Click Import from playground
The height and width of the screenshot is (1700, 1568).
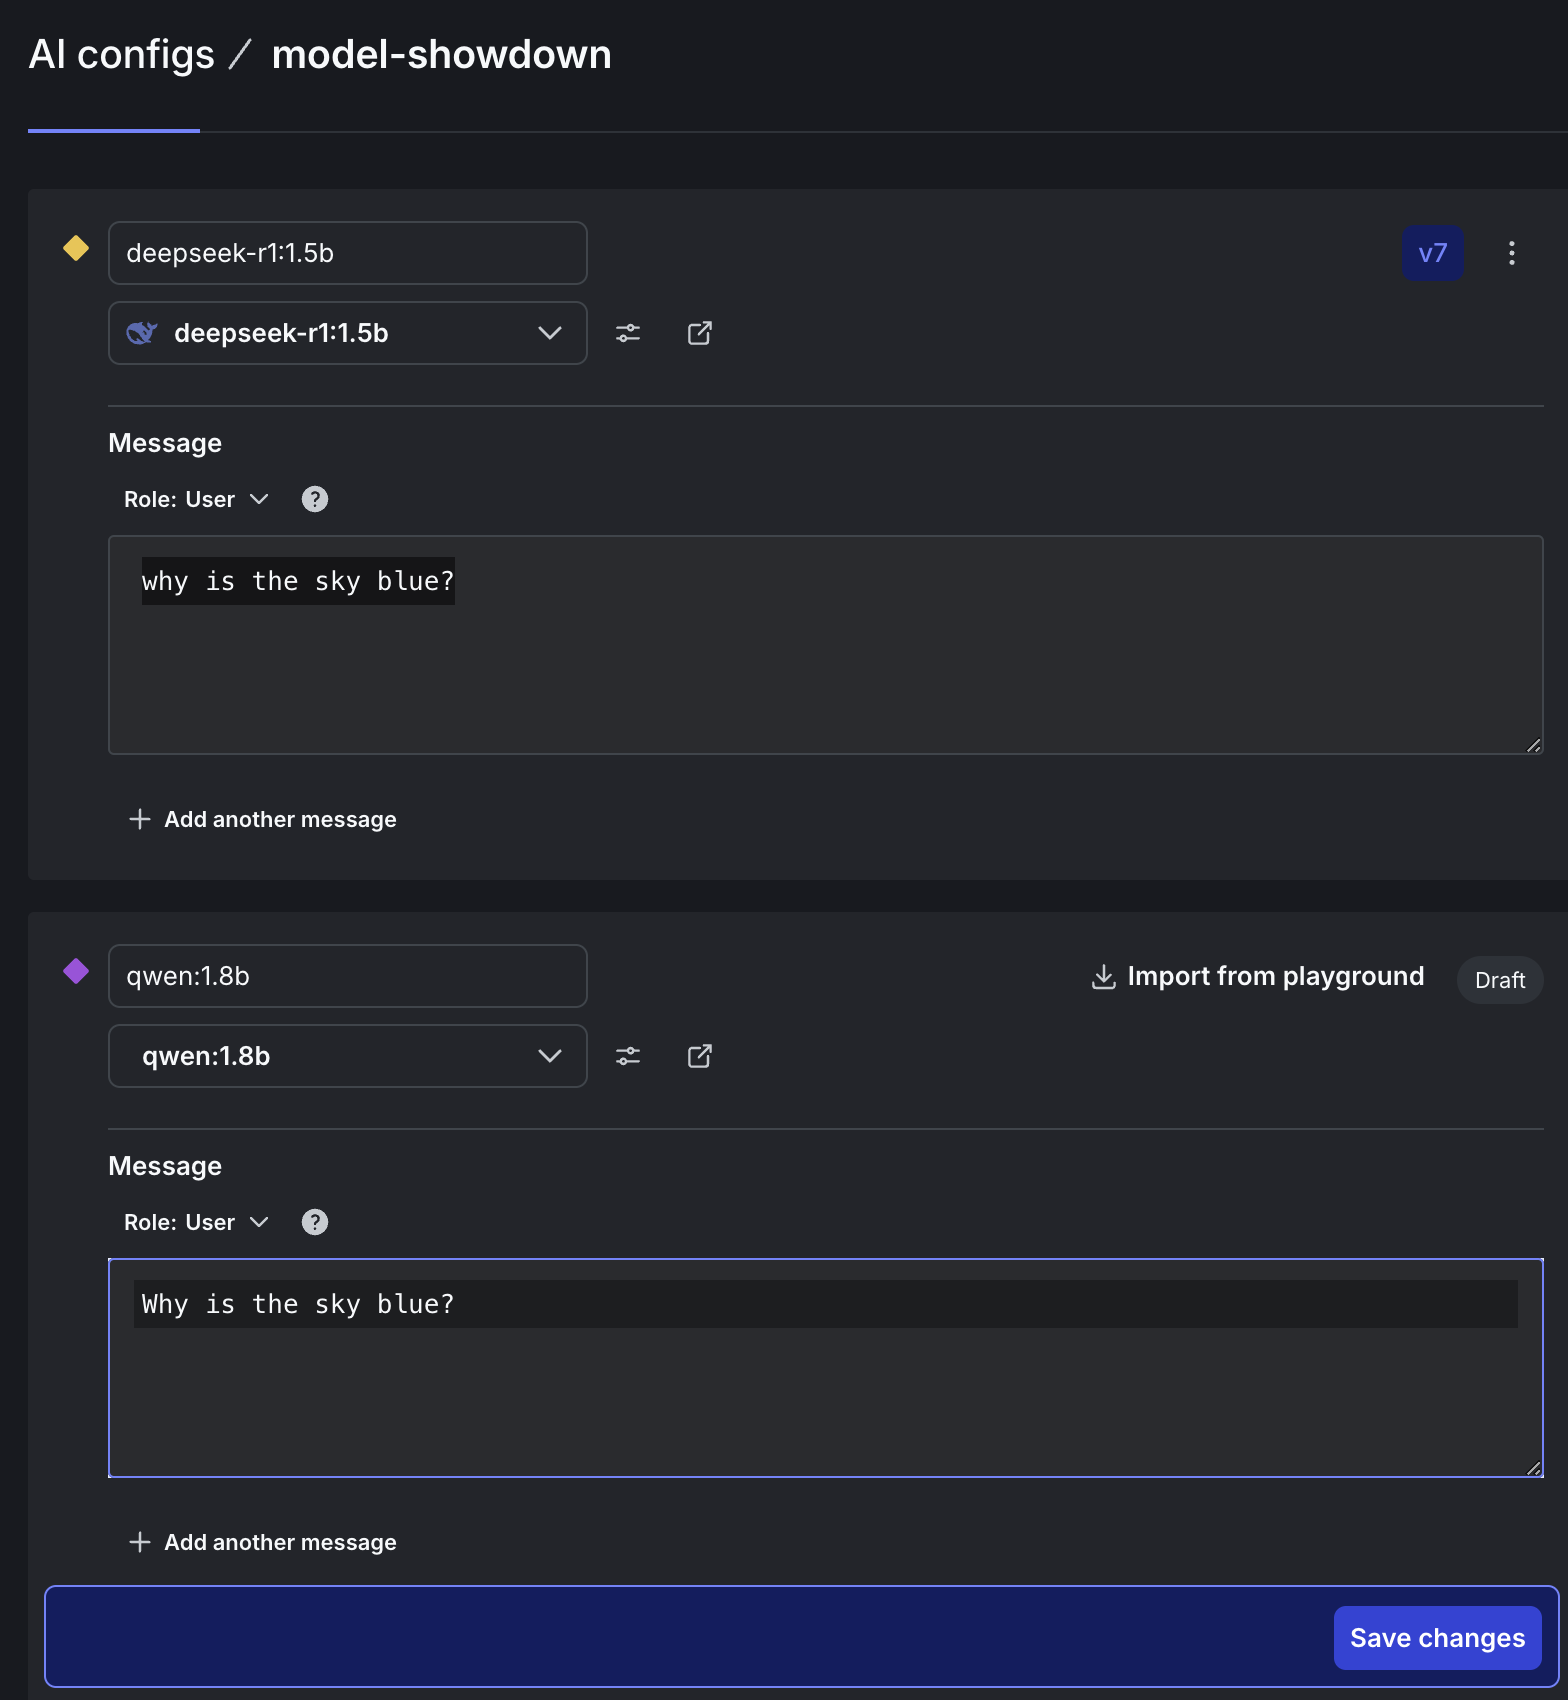(x=1257, y=976)
